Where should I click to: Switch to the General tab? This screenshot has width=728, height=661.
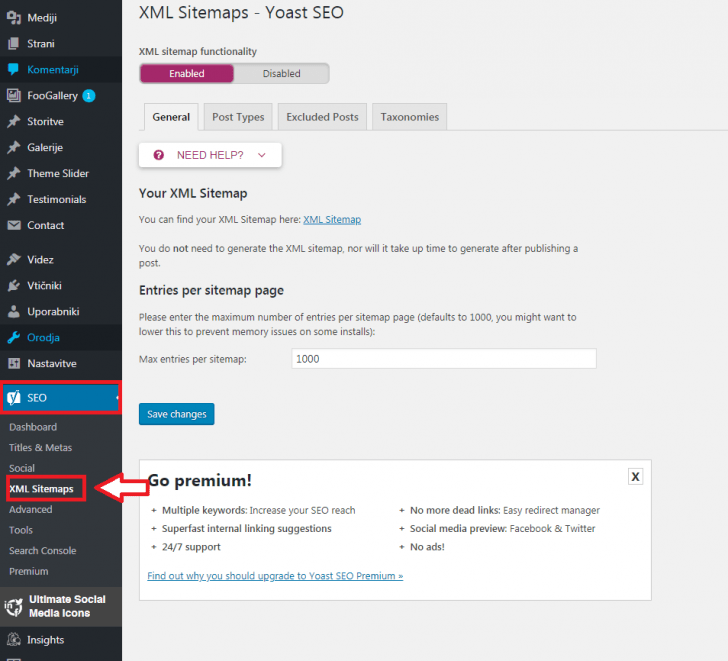point(171,117)
